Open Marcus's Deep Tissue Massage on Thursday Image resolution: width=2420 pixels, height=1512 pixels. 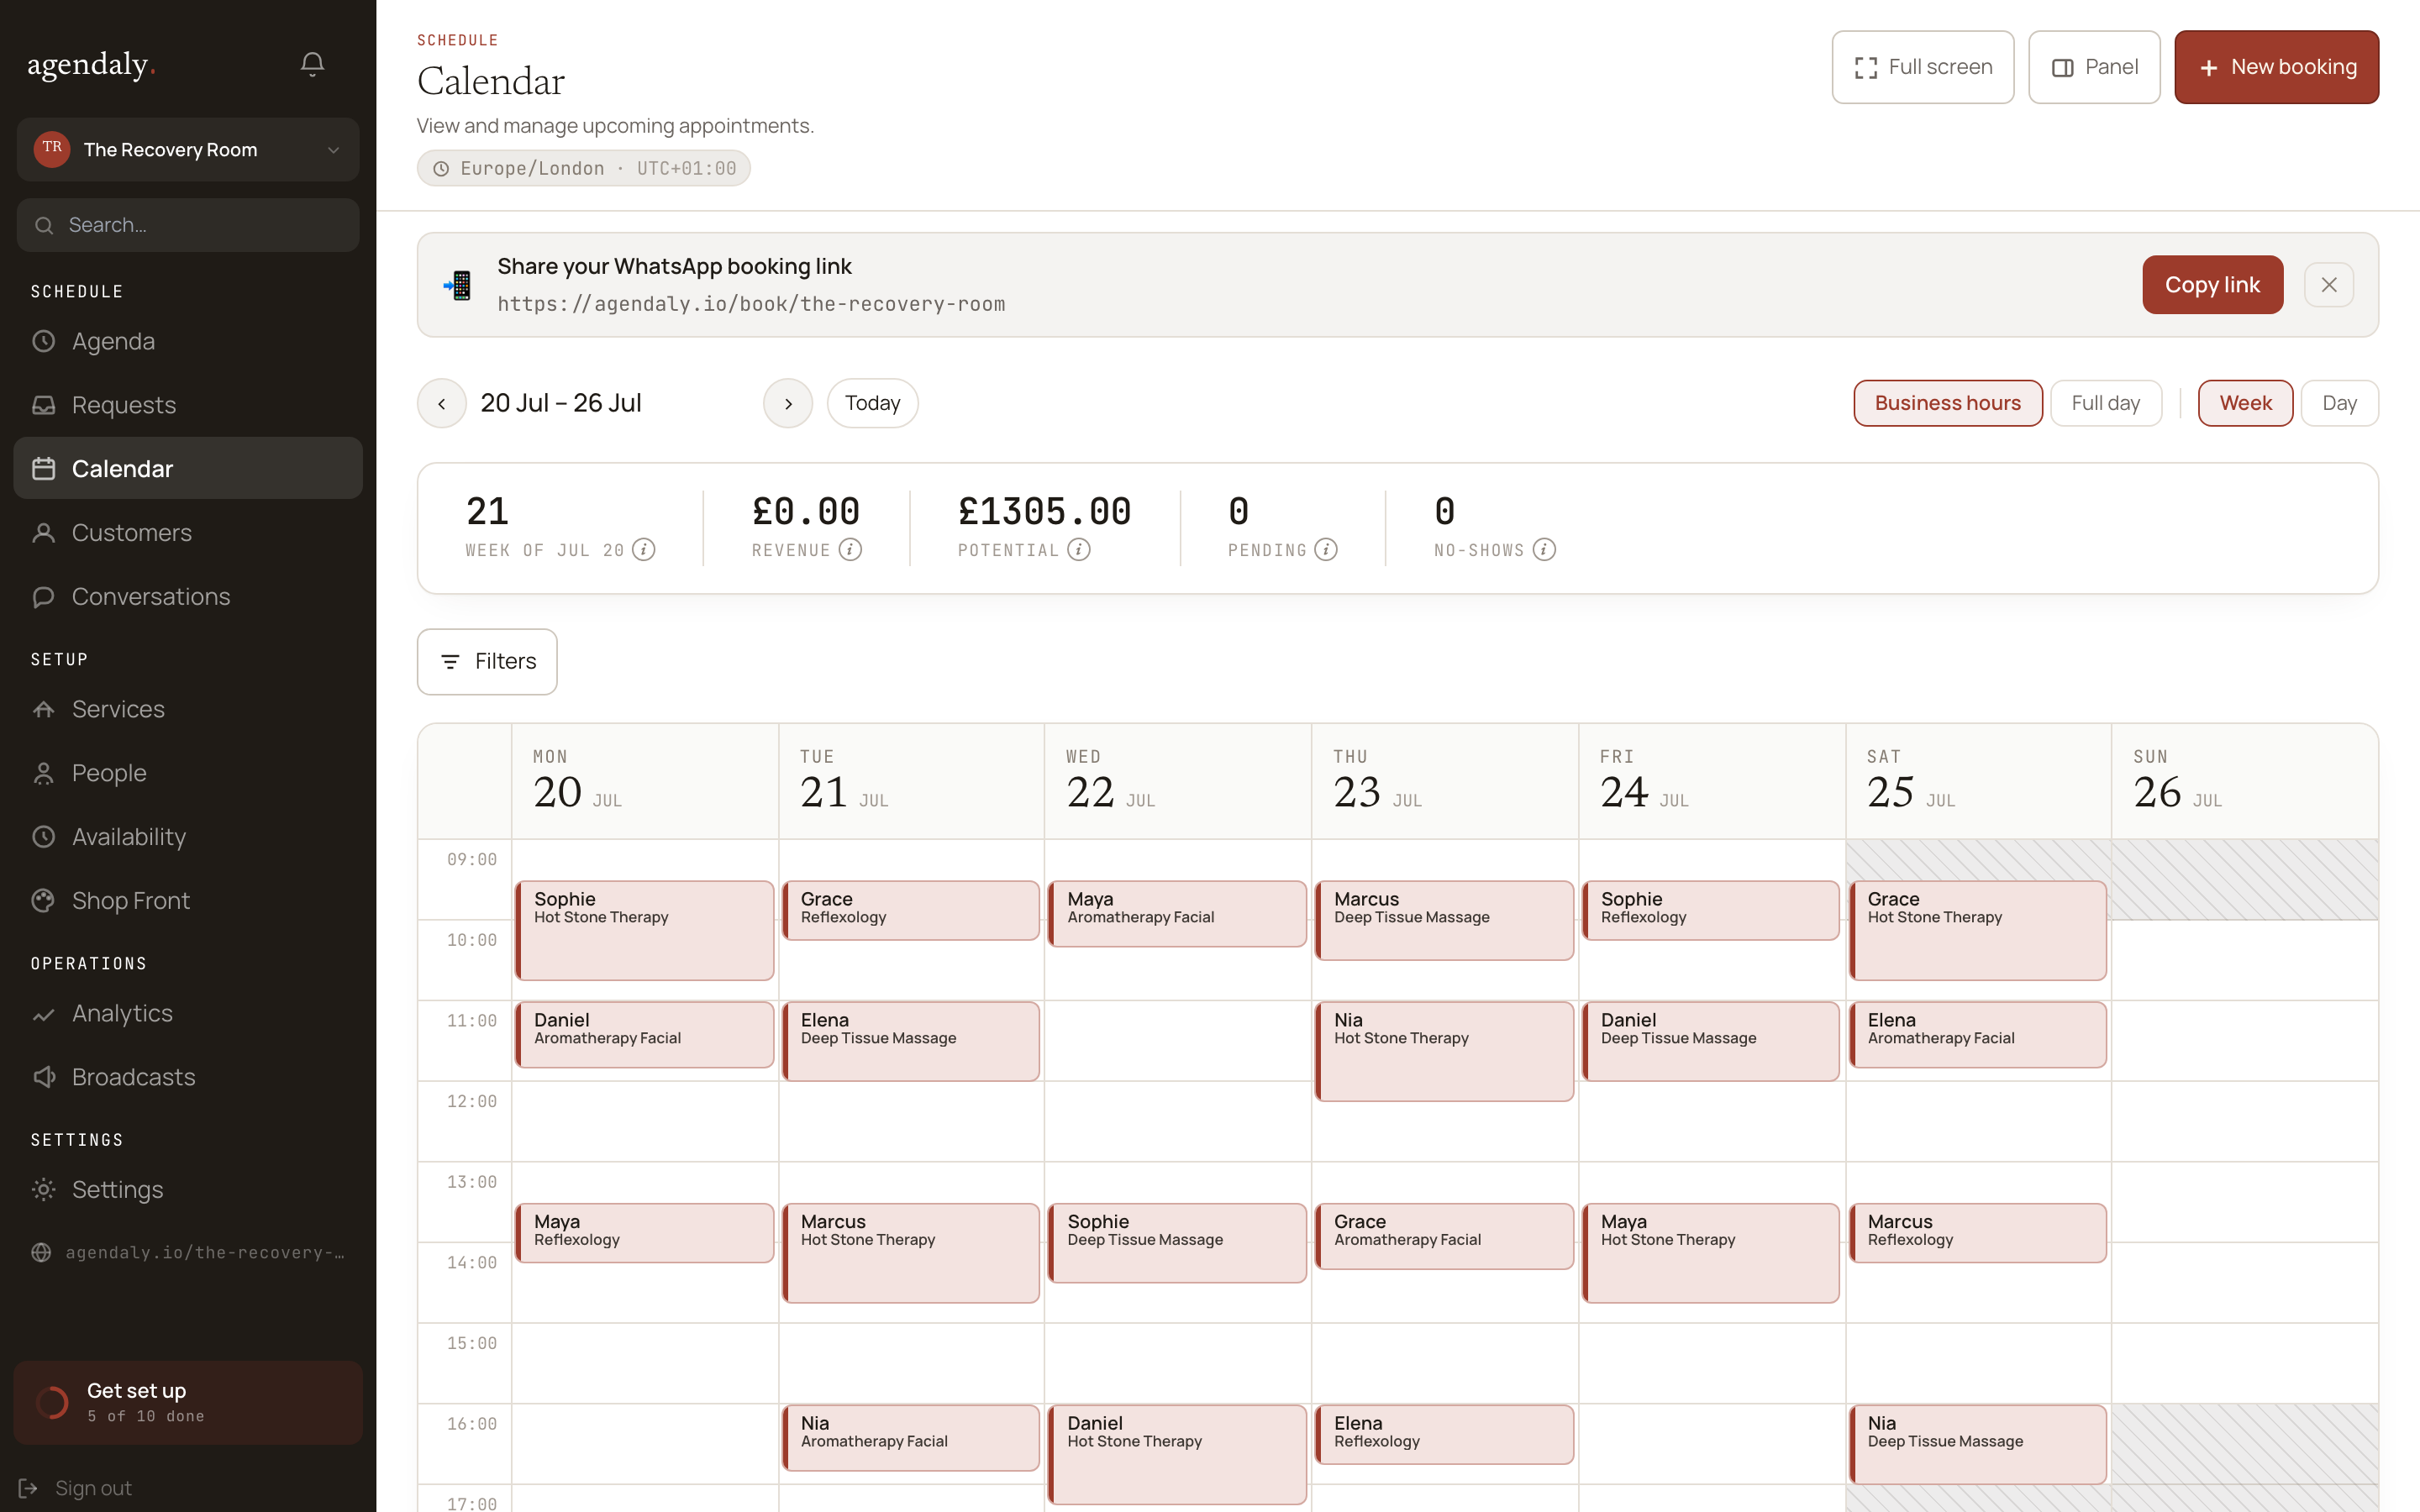click(1445, 920)
